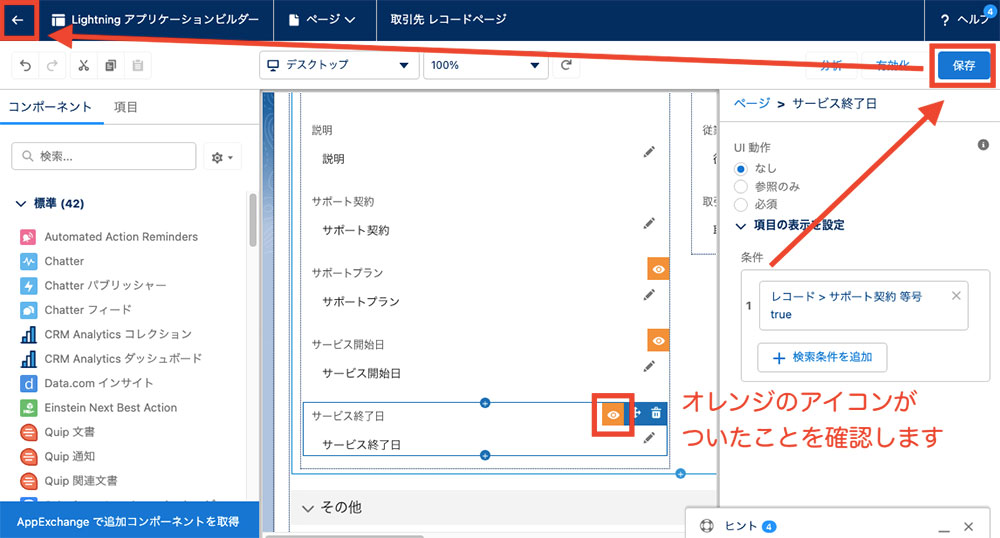
Task: Click Automated Action Reminders component icon
Action: 28,237
